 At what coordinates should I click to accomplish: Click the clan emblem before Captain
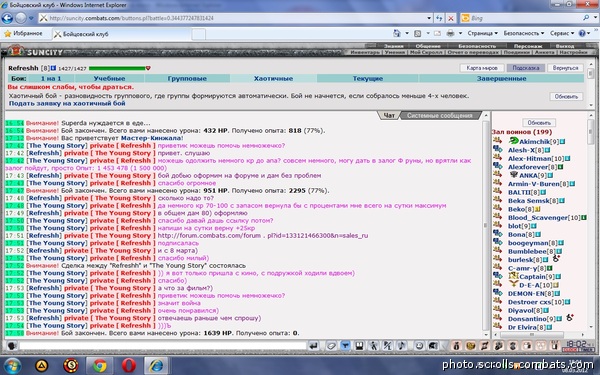tap(513, 276)
